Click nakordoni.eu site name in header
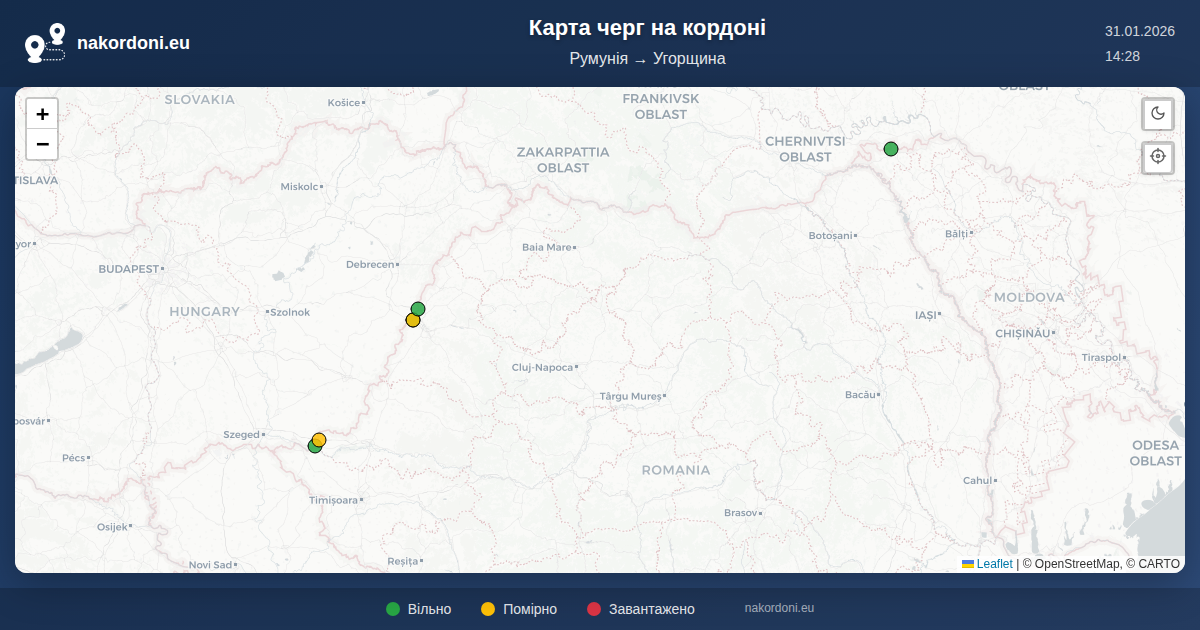 [133, 43]
